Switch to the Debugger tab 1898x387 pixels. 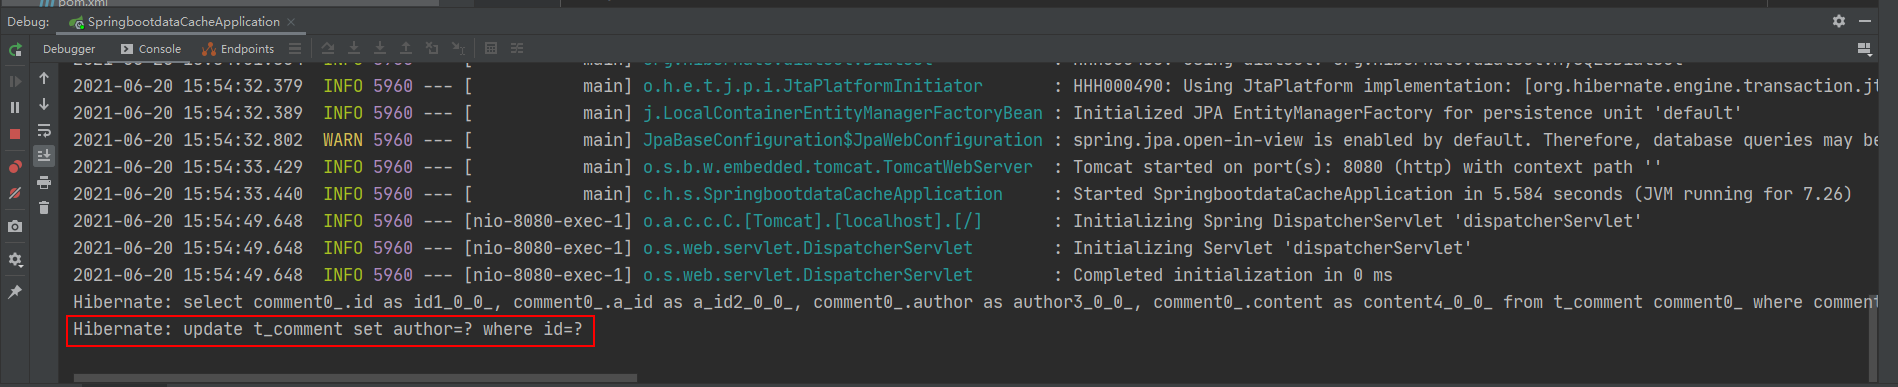click(x=69, y=49)
